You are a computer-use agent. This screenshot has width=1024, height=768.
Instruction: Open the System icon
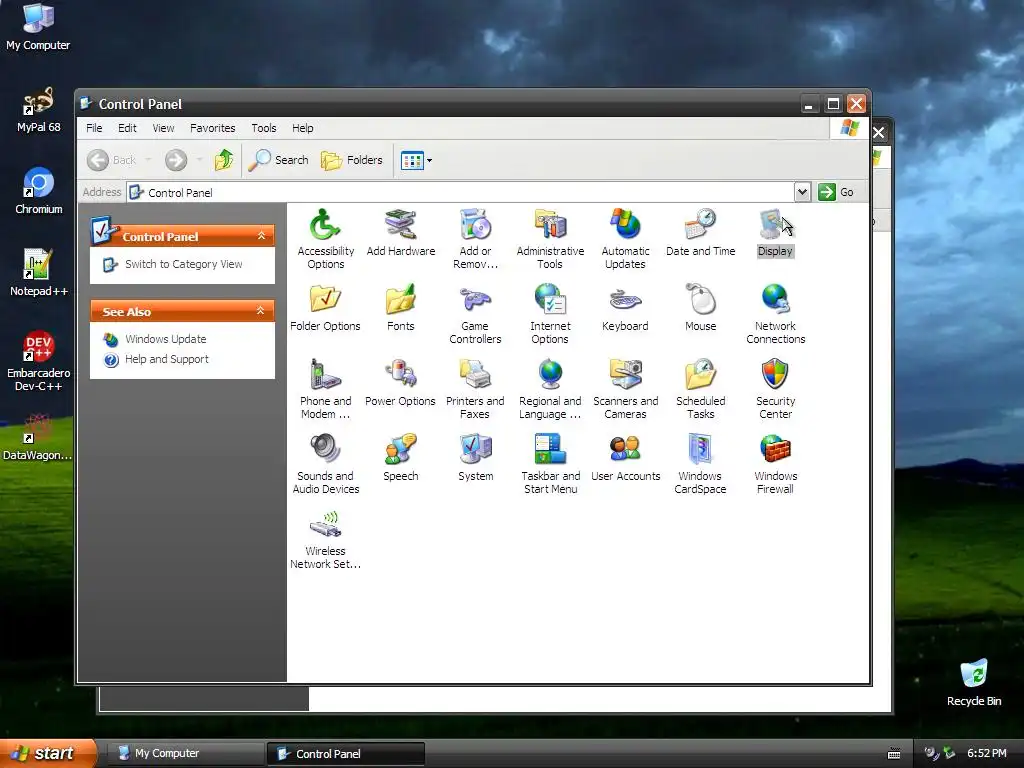pos(475,450)
